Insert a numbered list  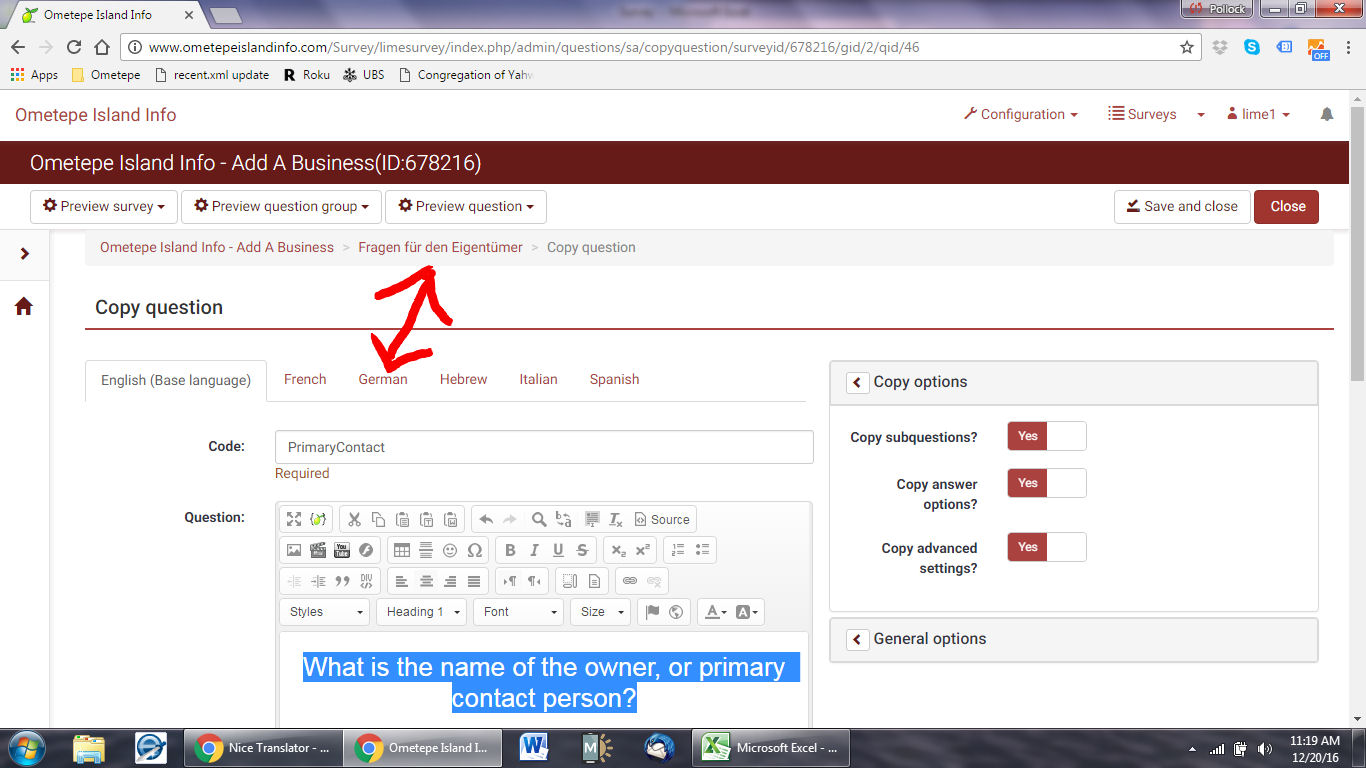[678, 550]
